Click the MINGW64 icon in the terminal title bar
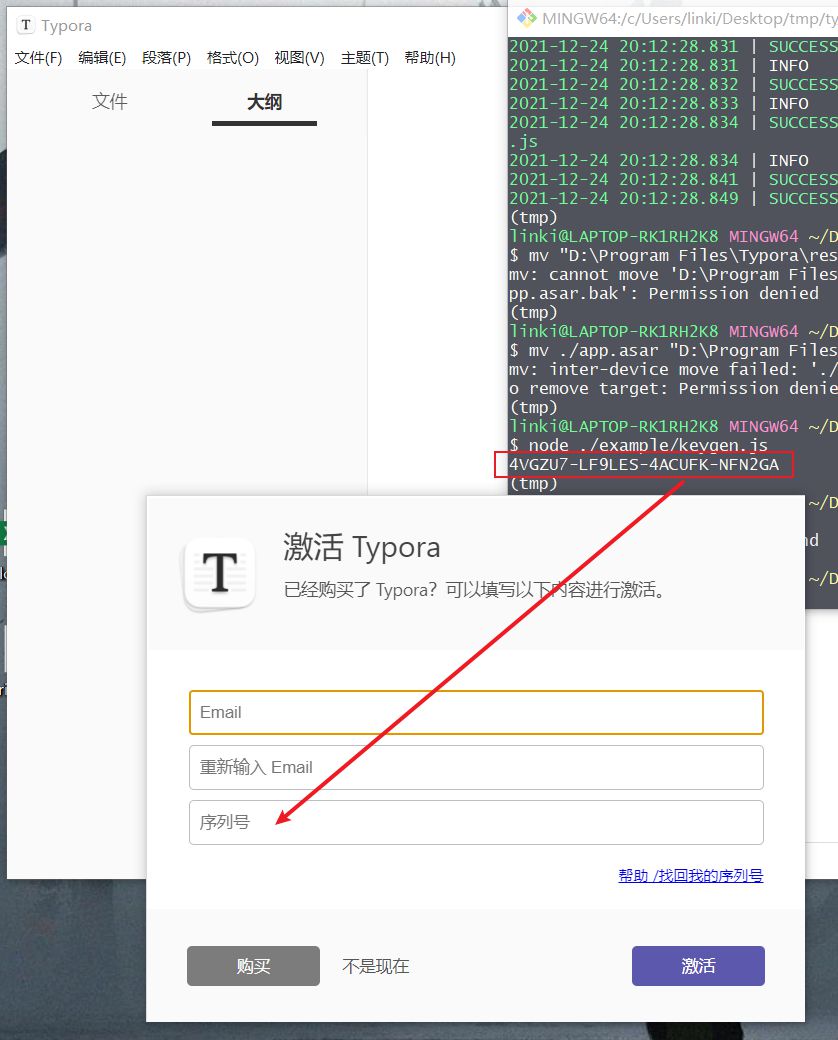 pyautogui.click(x=527, y=18)
